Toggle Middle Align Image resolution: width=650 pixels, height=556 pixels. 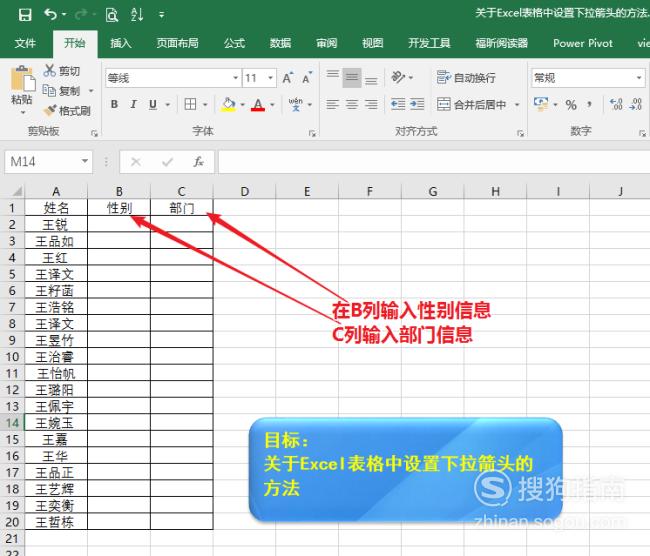click(x=352, y=78)
